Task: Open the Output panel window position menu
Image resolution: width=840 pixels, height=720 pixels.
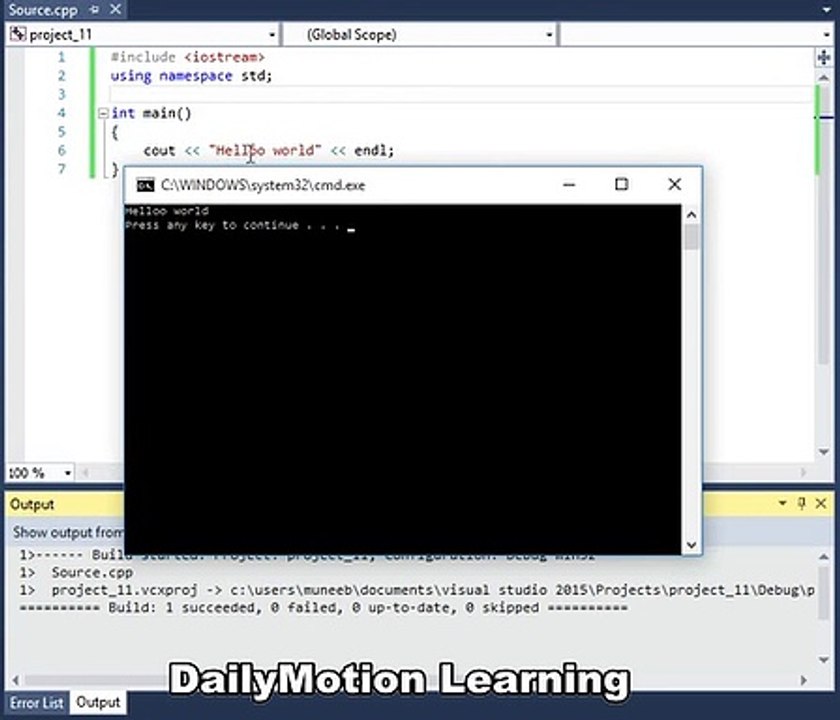Action: (783, 503)
